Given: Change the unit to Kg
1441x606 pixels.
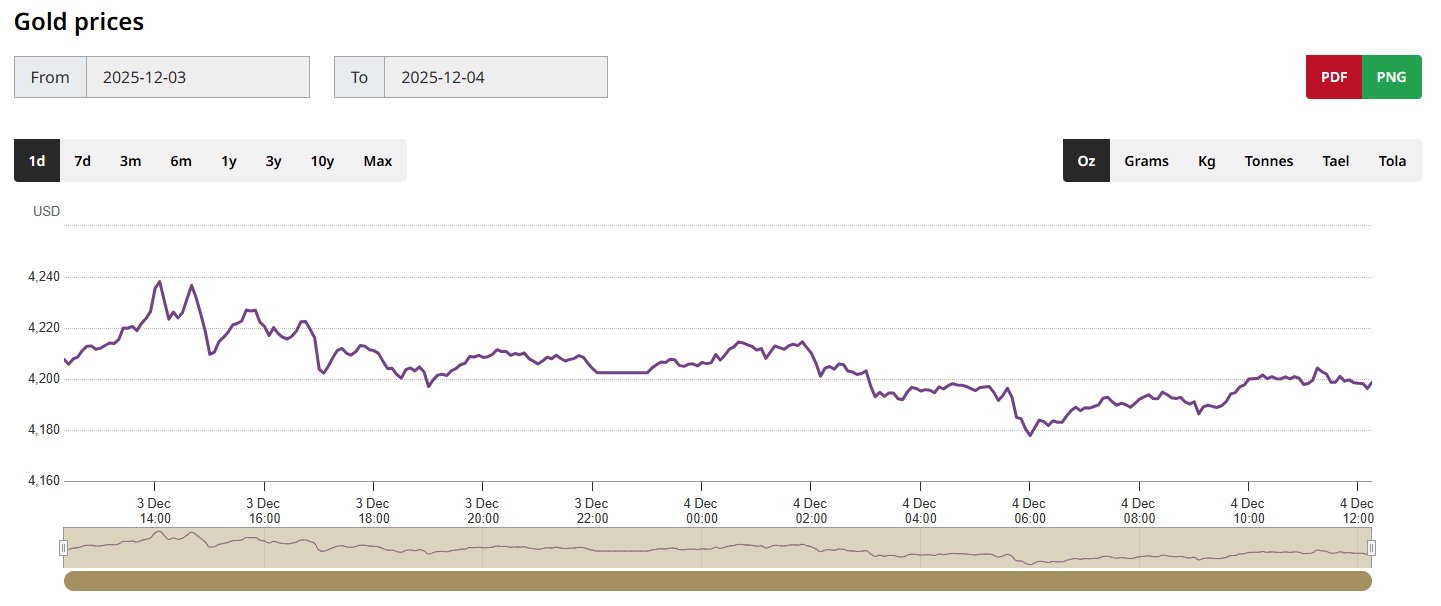Looking at the screenshot, I should (x=1207, y=161).
